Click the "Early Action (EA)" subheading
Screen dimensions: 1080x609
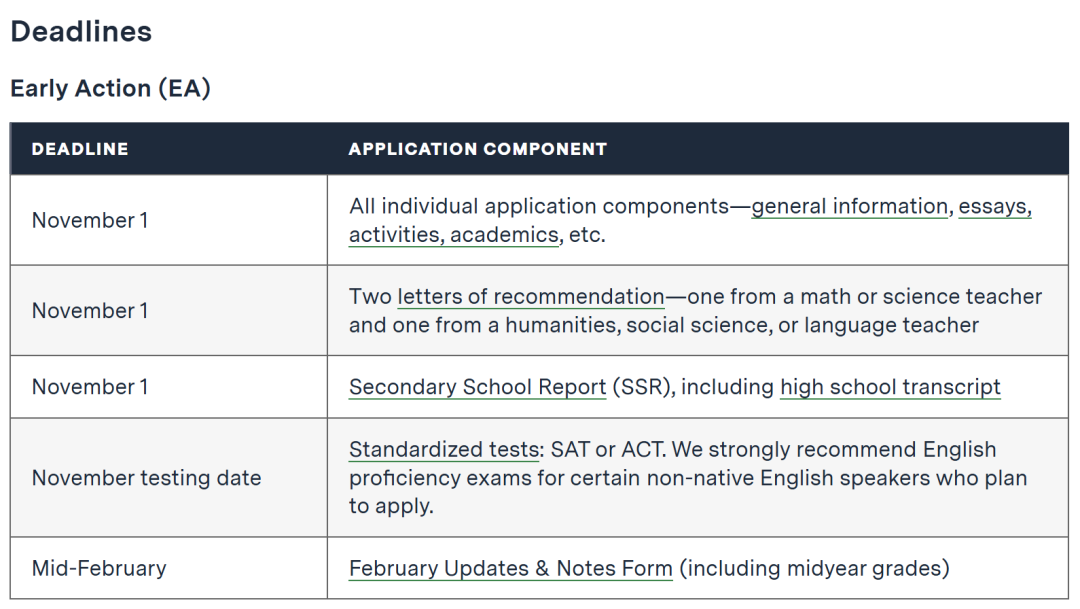coord(110,88)
